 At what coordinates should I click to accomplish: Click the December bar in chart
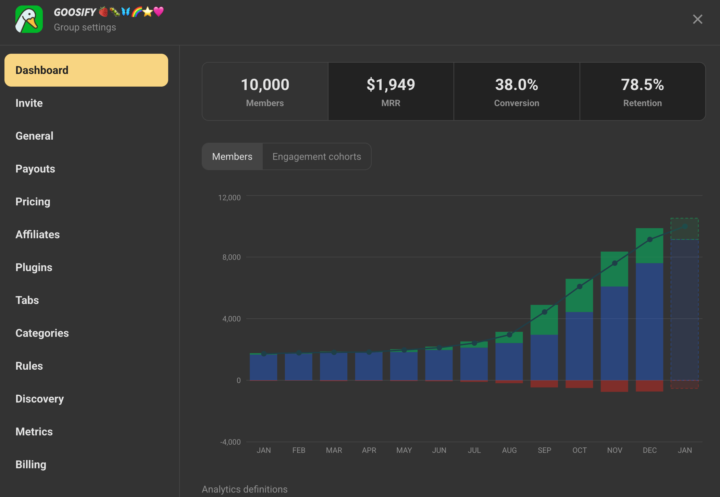[x=649, y=310]
